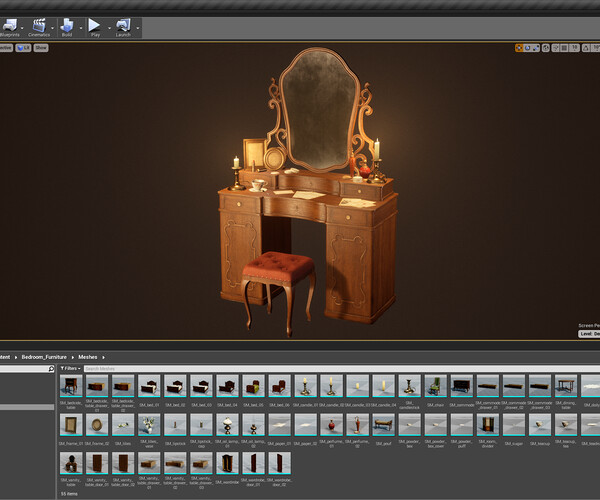
Task: Select SM_powder_box mesh thumbnail
Action: [409, 425]
